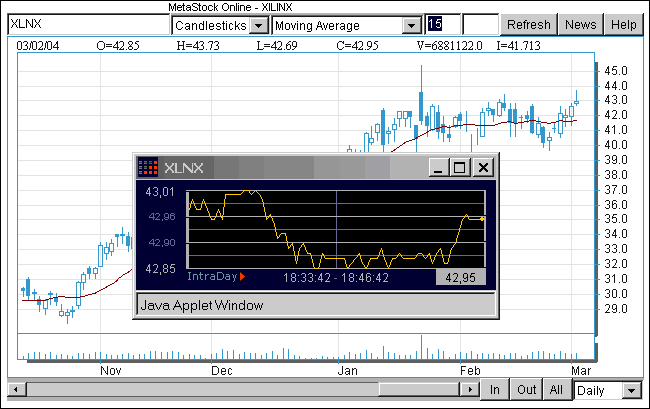The height and width of the screenshot is (409, 650).
Task: Click the H=43.73 high value
Action: (x=198, y=46)
